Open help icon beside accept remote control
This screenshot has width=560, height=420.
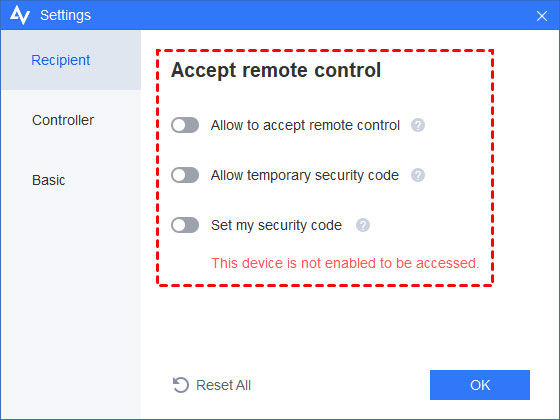(418, 125)
